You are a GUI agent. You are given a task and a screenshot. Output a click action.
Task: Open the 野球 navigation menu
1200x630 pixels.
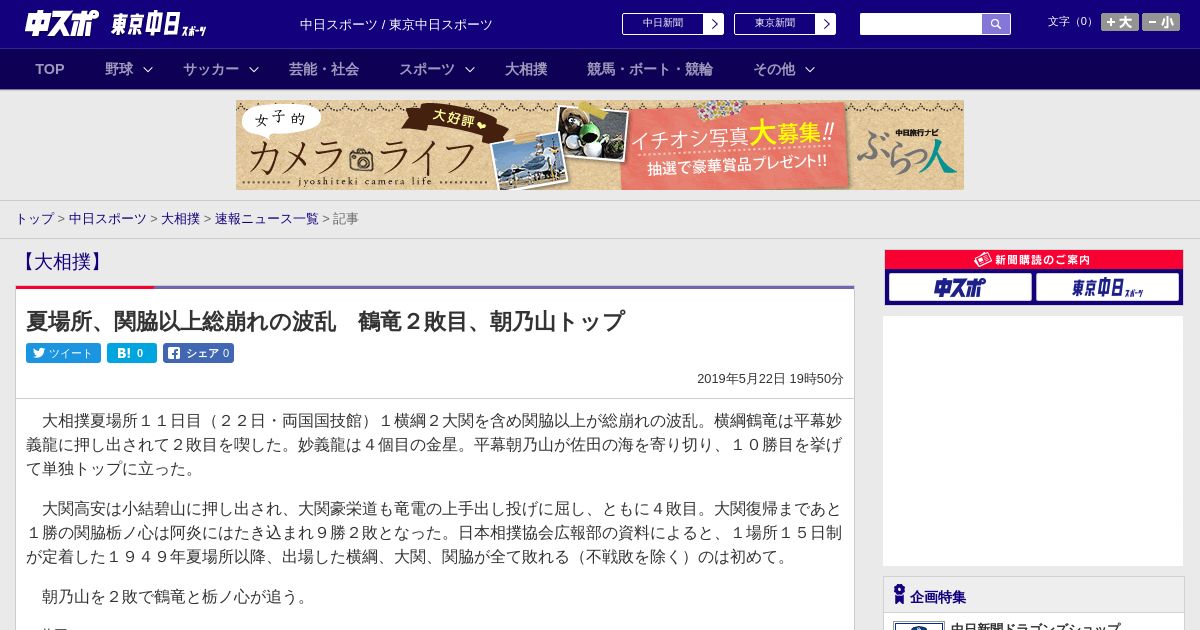click(119, 69)
